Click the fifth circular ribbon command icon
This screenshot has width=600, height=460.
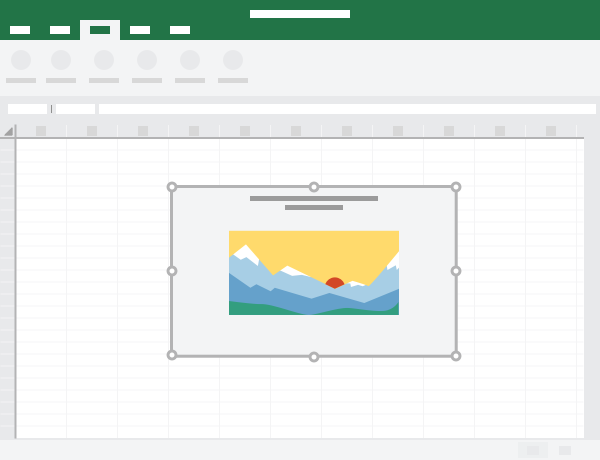point(190,60)
